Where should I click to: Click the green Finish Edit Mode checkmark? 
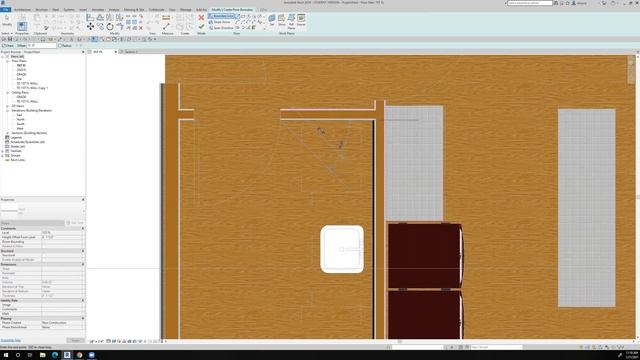click(201, 27)
